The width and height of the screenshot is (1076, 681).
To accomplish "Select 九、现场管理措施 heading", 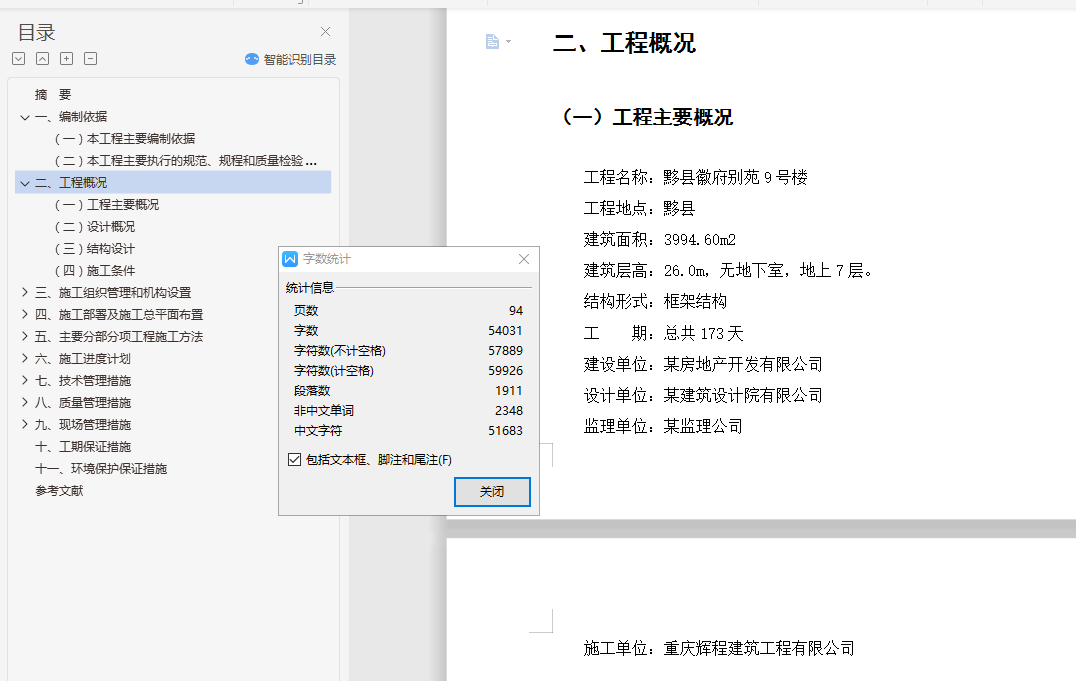I will point(83,424).
